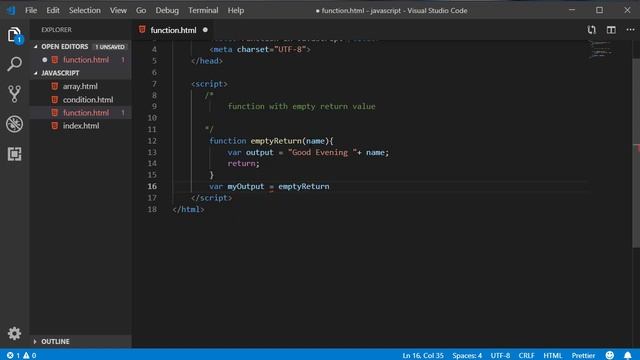Screen dimensions: 640x360
Task: Click the "Good Evening " string literal
Action: coord(322,152)
